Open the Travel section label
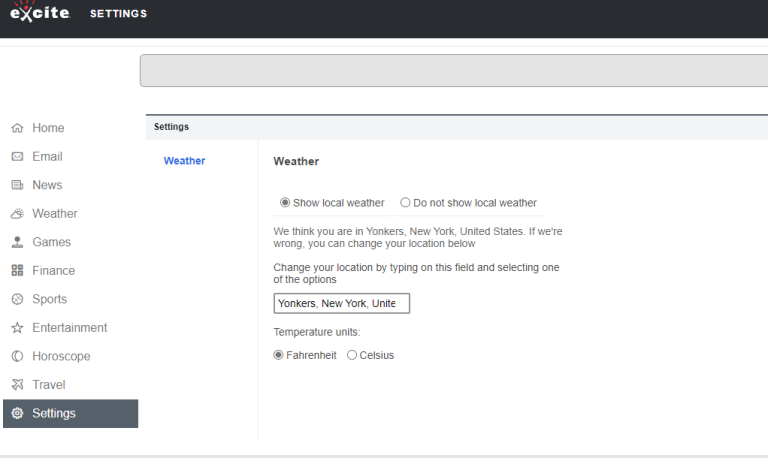The width and height of the screenshot is (768, 458). pos(49,385)
